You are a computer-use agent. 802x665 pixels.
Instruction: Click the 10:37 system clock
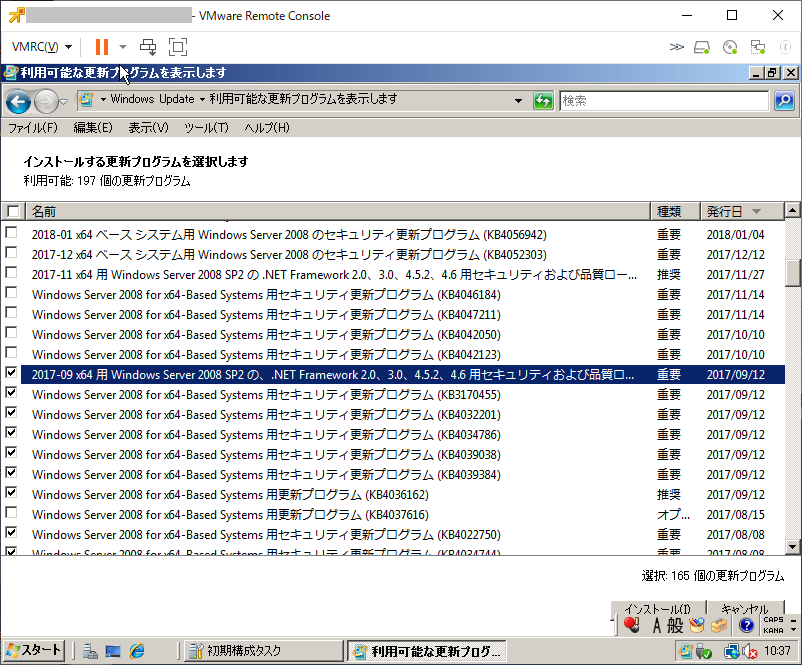pyautogui.click(x=777, y=651)
